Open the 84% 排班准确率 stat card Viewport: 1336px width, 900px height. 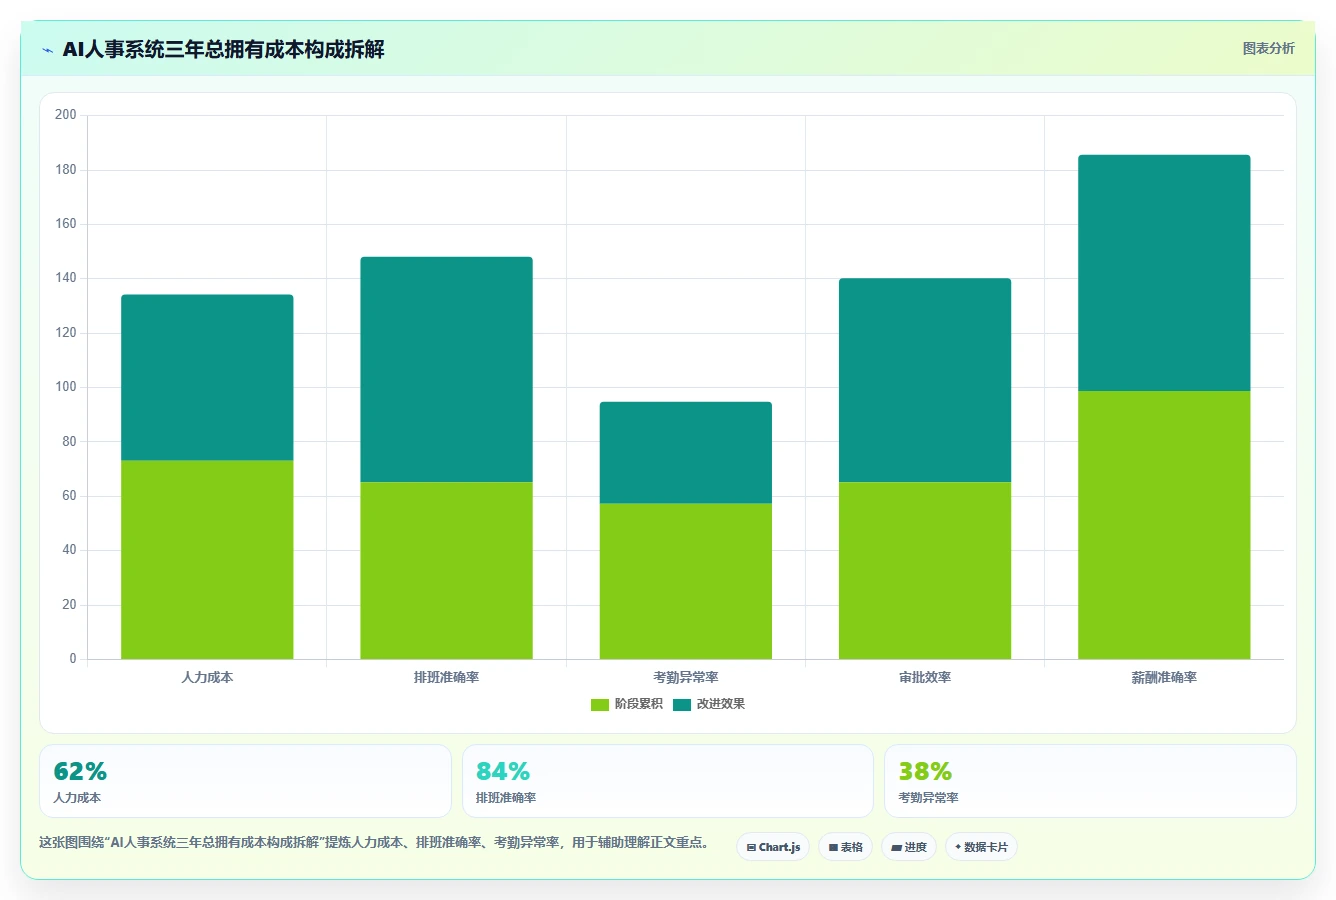[667, 781]
